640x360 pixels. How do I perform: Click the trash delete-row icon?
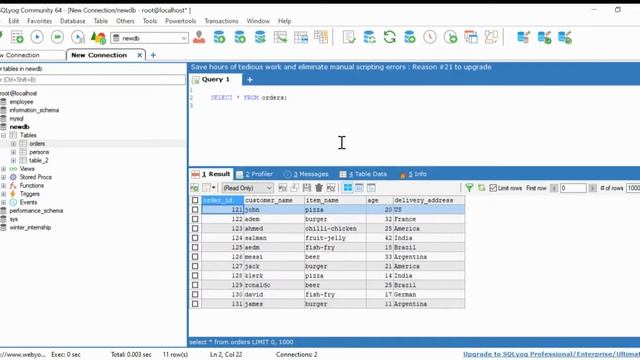click(x=319, y=188)
